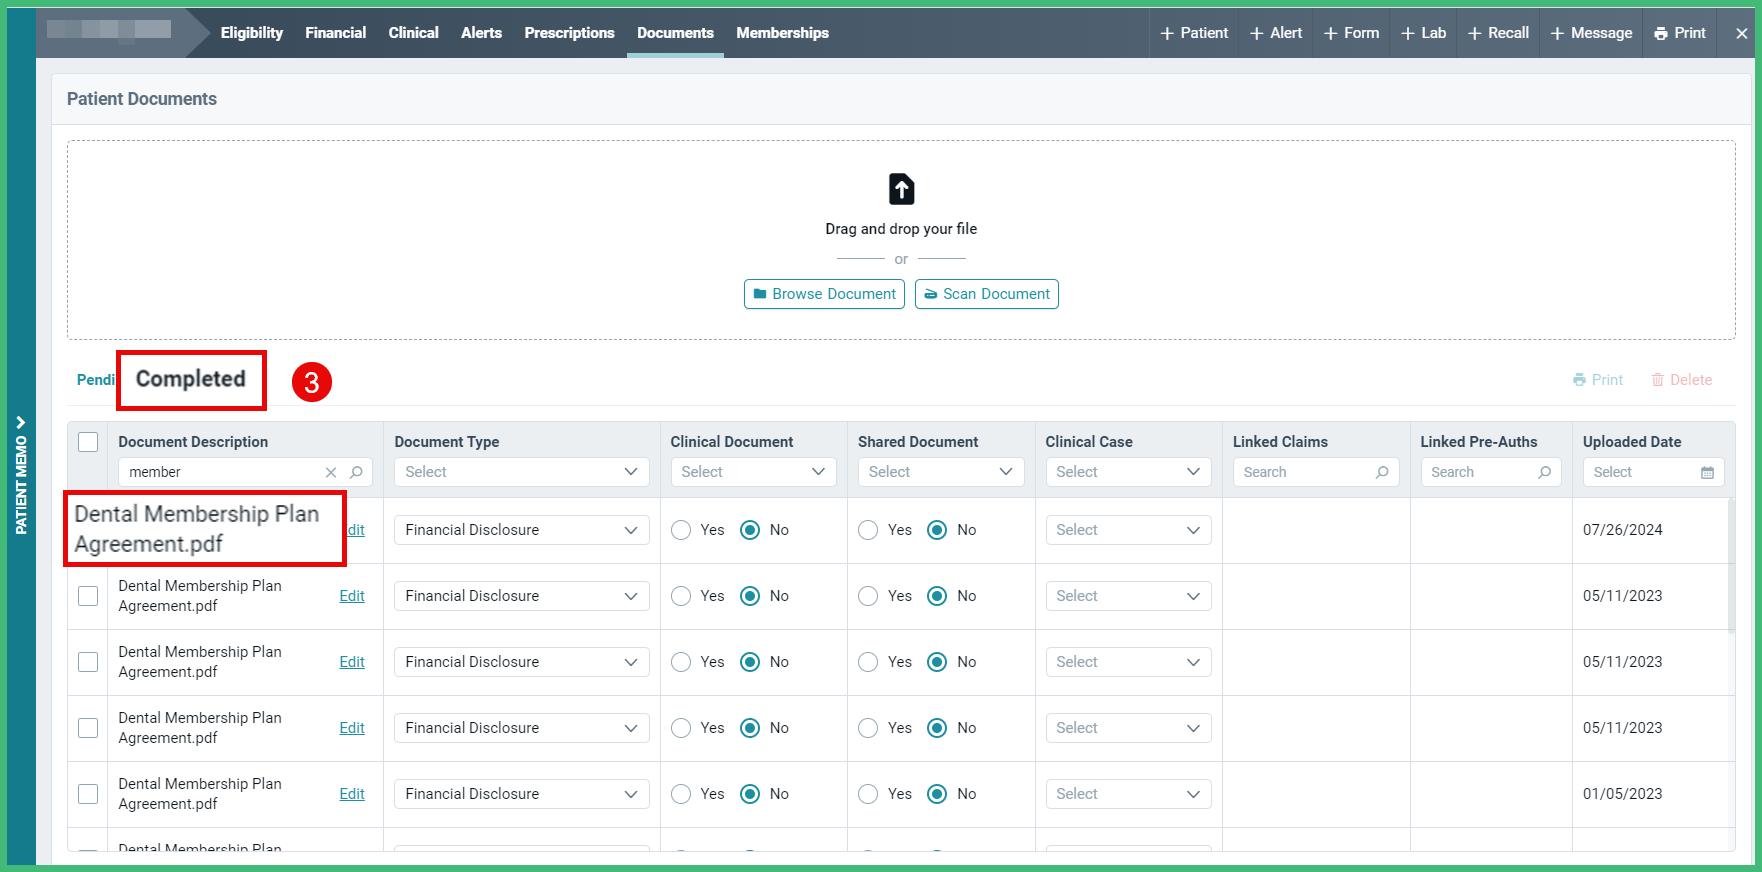The height and width of the screenshot is (872, 1762).
Task: Select Shared Document Yes for 01/05/2023 row
Action: 868,794
